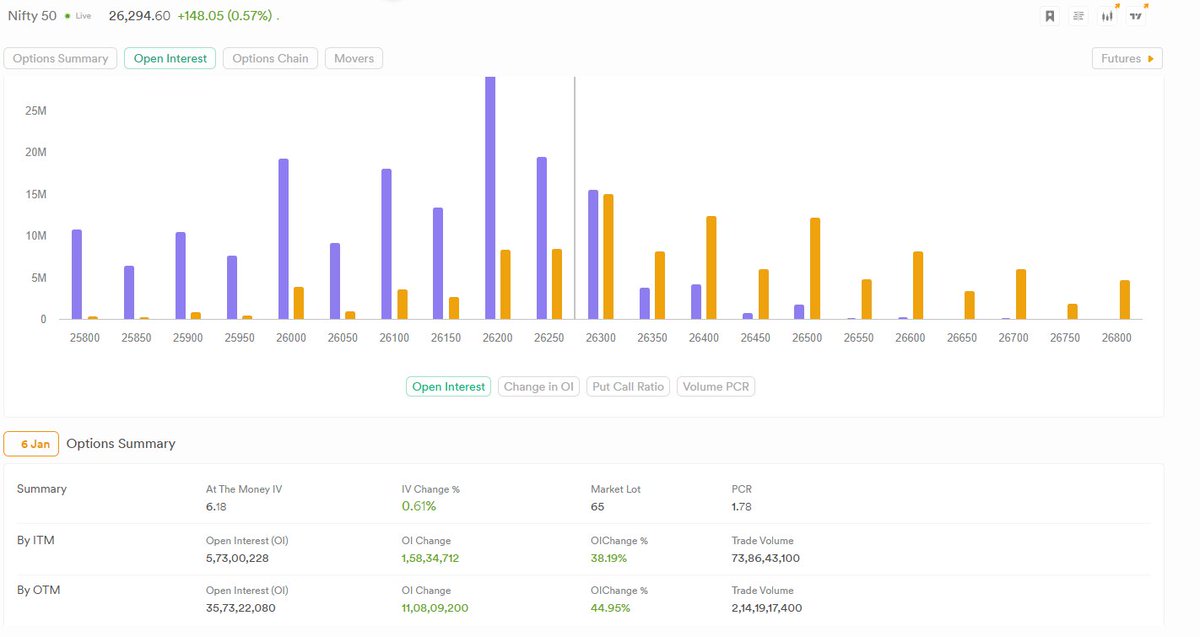Switch to Options Chain tab
Image resolution: width=1200 pixels, height=637 pixels.
pyautogui.click(x=270, y=59)
